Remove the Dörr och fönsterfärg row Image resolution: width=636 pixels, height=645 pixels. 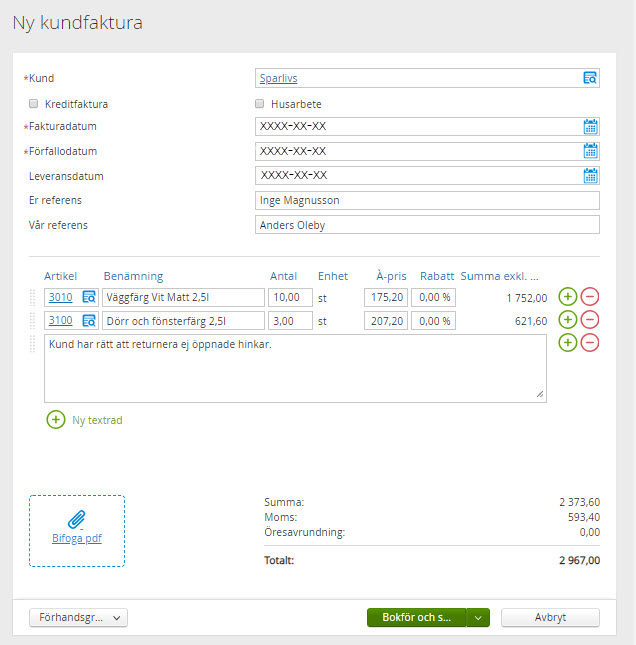pos(590,320)
